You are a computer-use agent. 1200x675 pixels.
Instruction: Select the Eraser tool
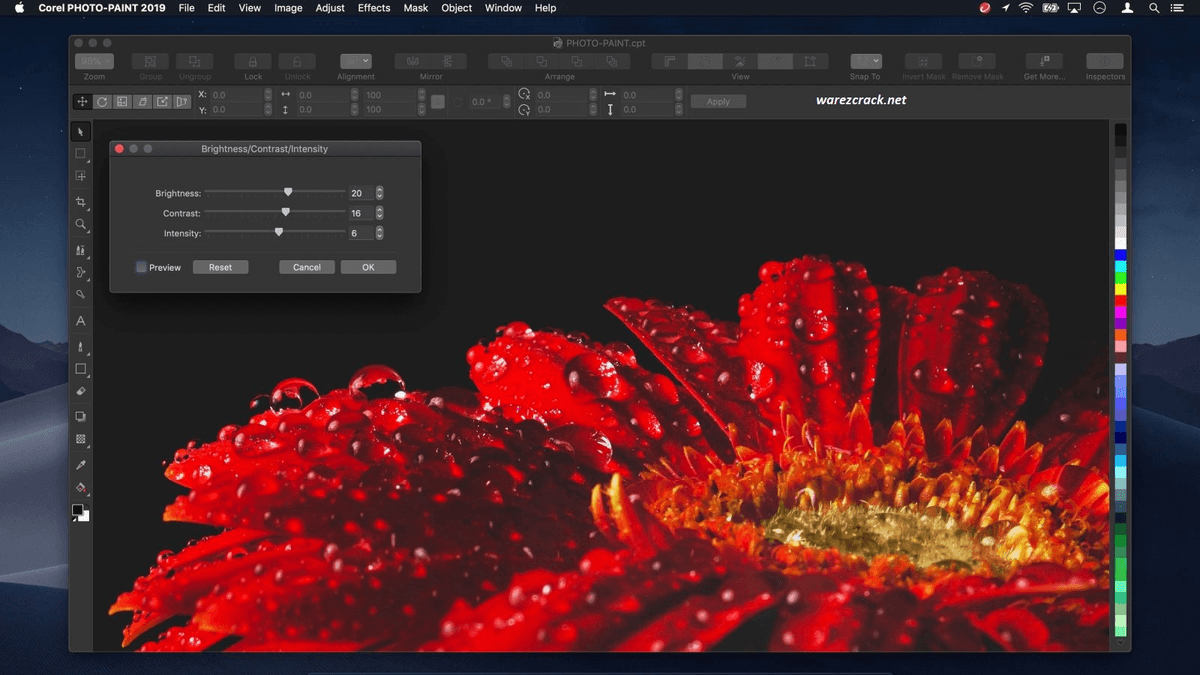click(81, 393)
